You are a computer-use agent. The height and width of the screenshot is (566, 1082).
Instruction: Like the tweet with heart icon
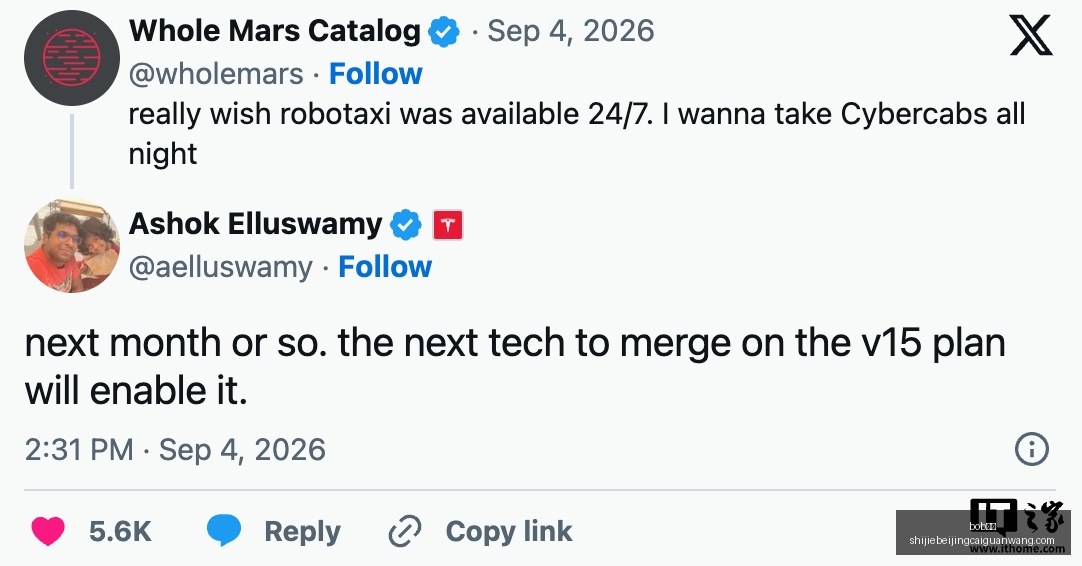[x=48, y=531]
